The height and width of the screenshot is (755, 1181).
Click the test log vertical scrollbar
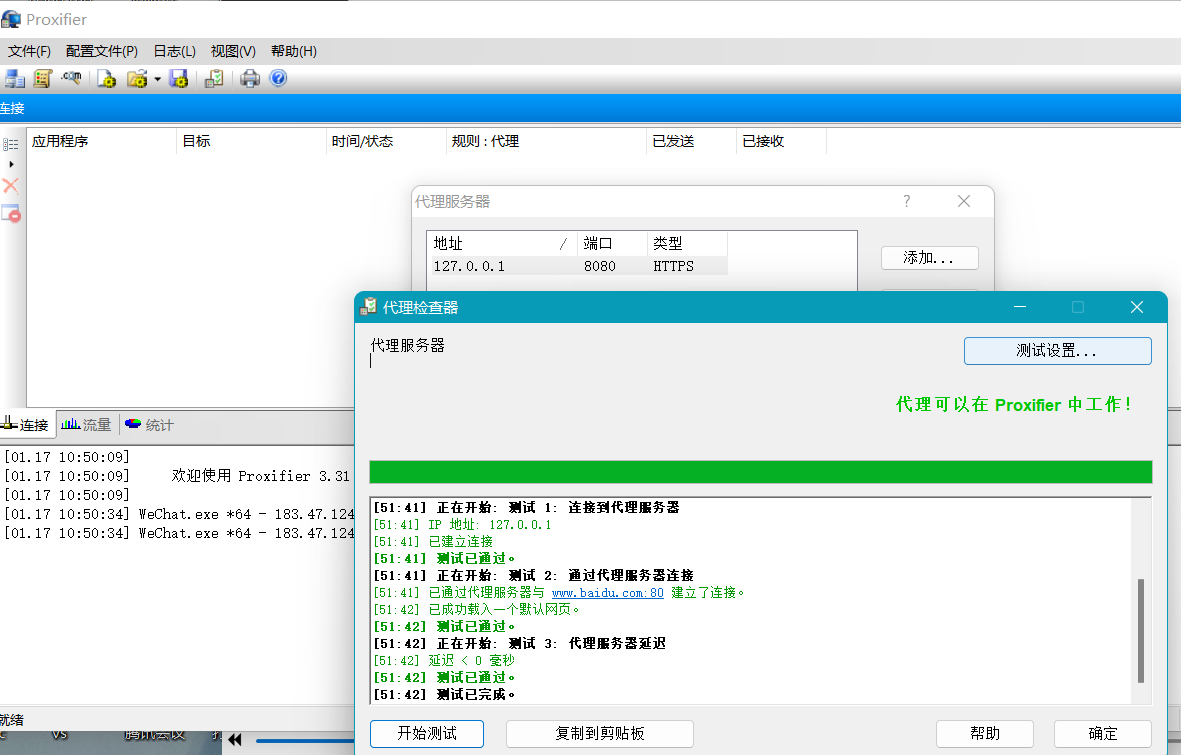[x=1141, y=631]
